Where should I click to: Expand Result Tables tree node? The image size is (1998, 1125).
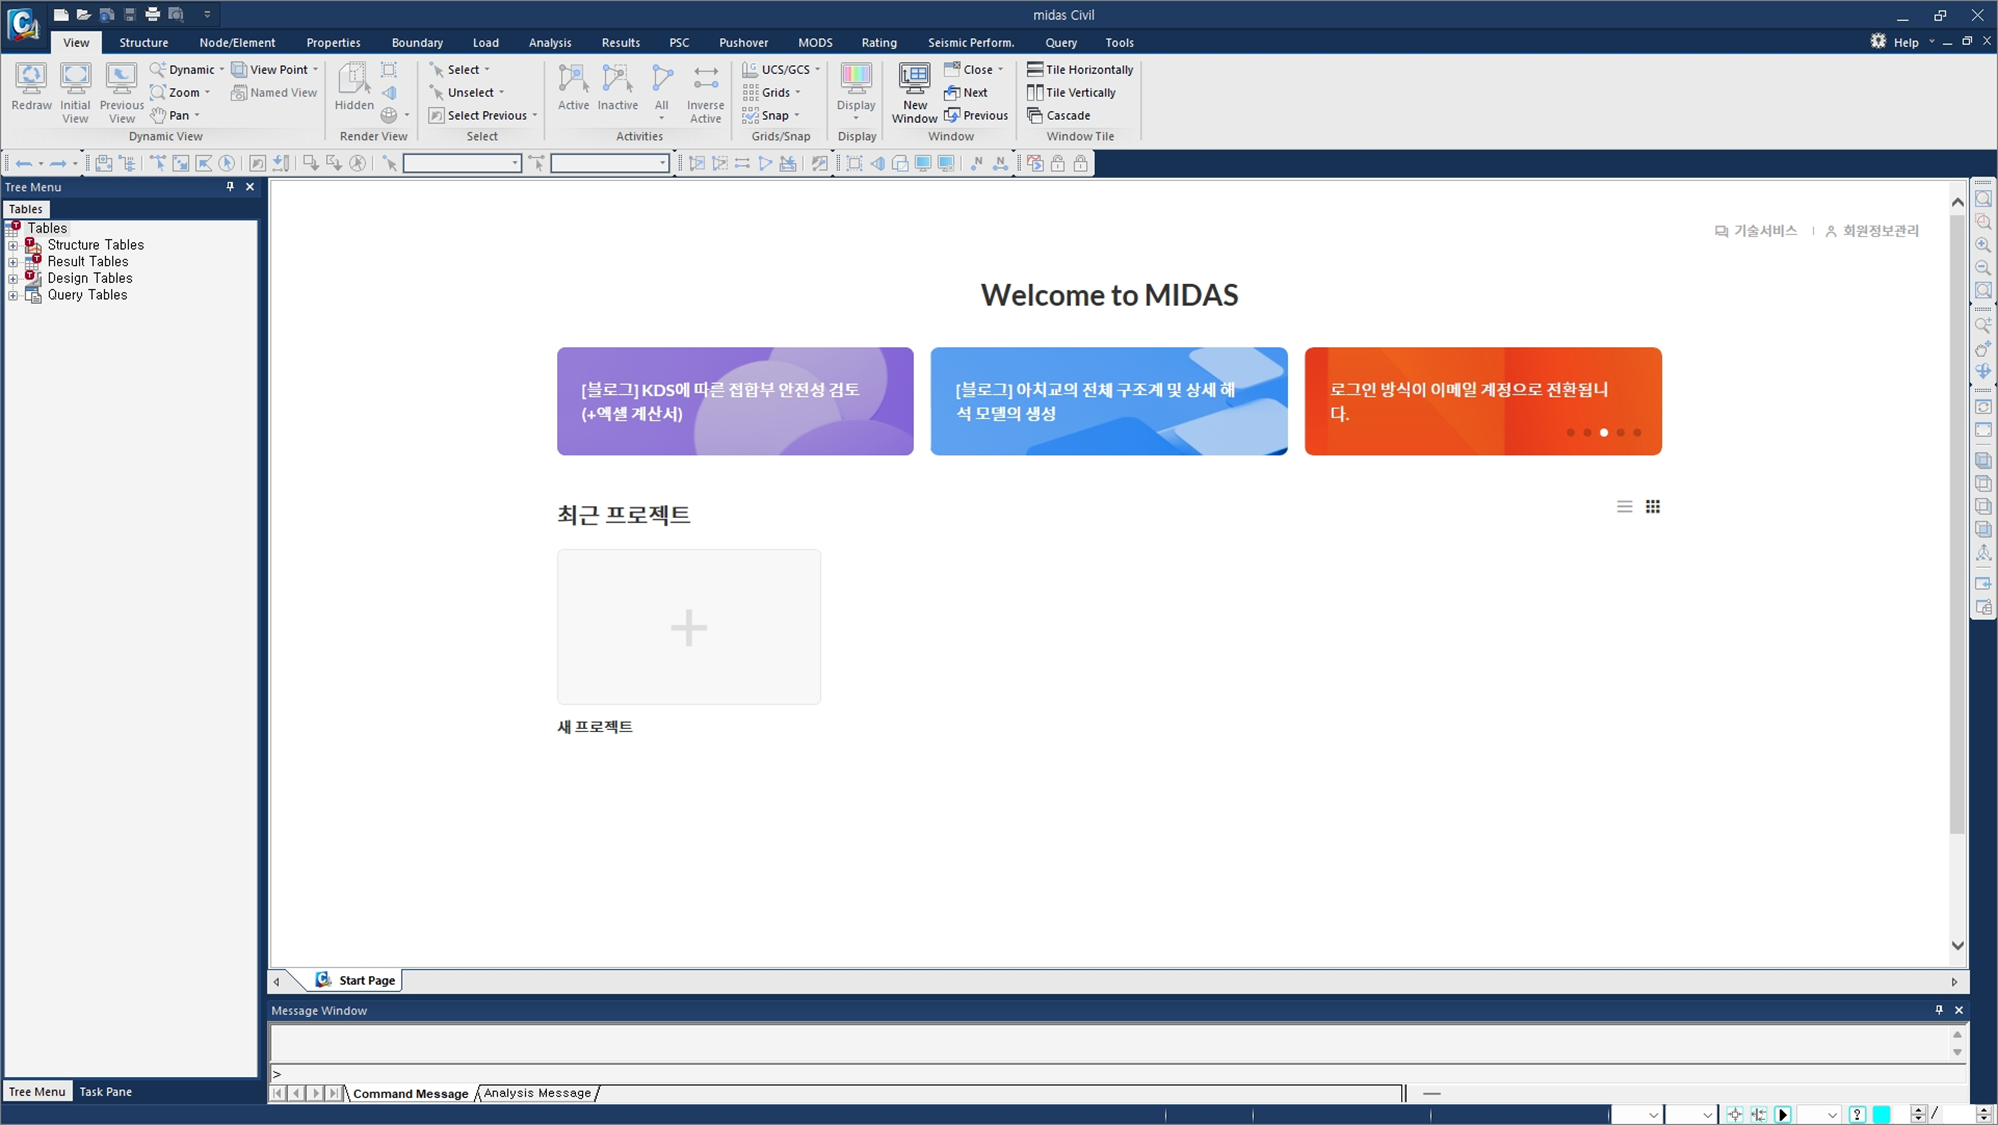13,262
